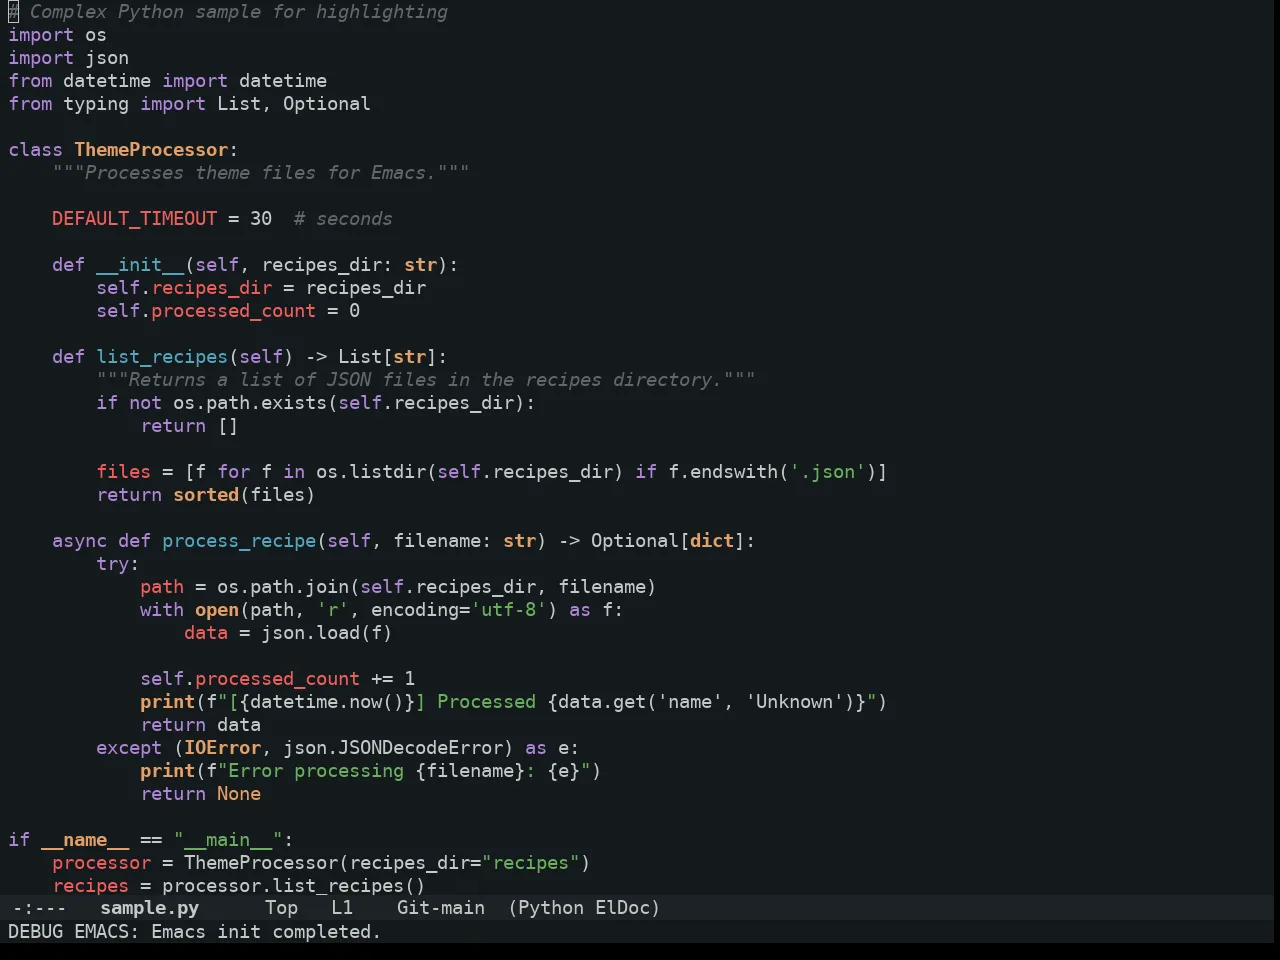
Task: Click the 'try:' keyword
Action: 118,564
